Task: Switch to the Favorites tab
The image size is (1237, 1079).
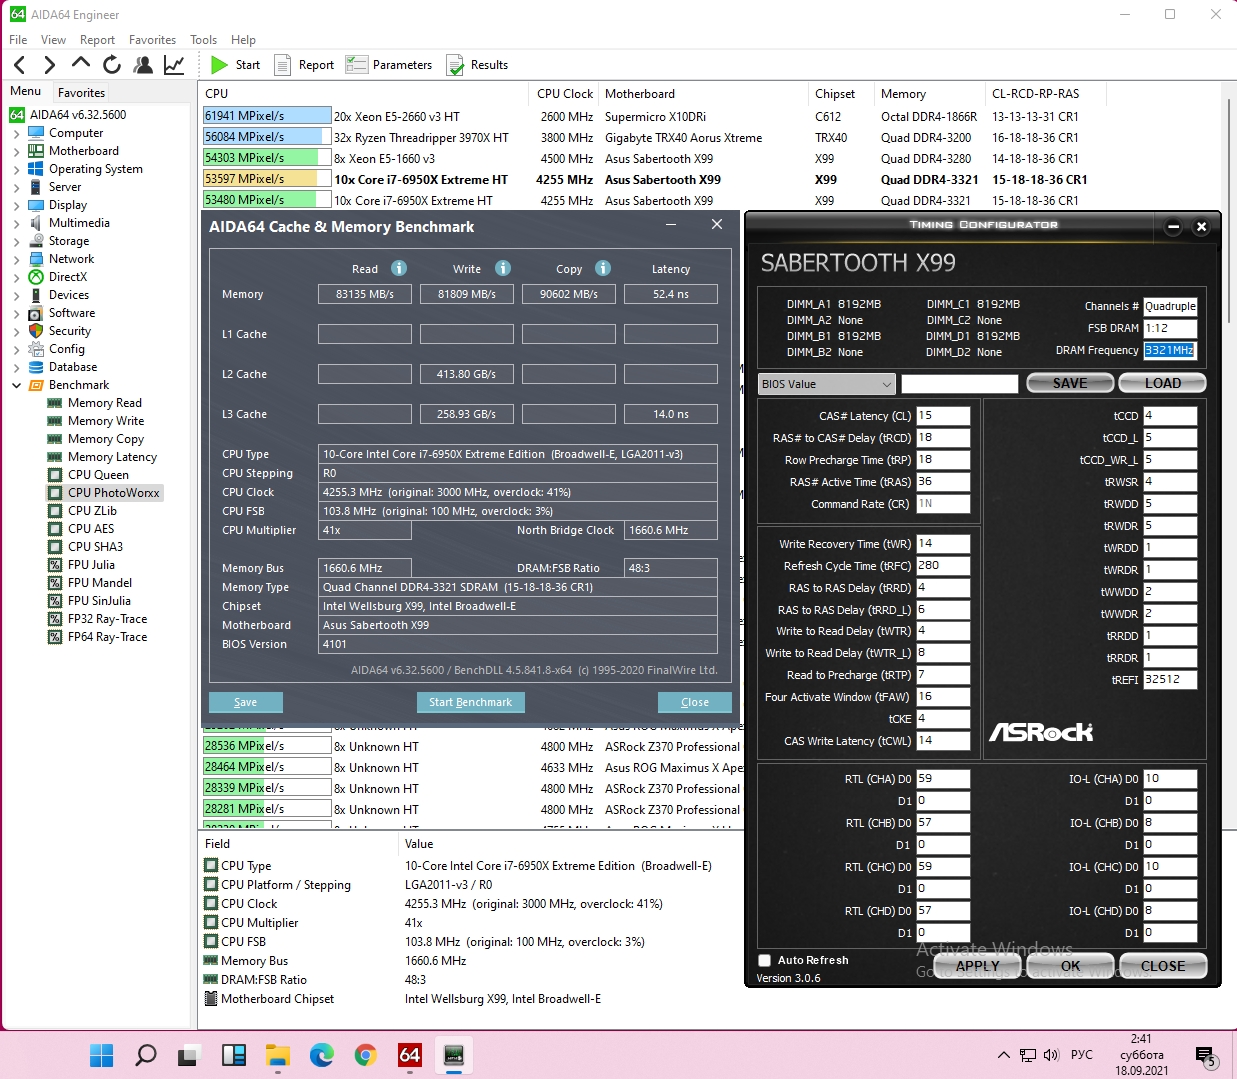Action: (x=81, y=92)
